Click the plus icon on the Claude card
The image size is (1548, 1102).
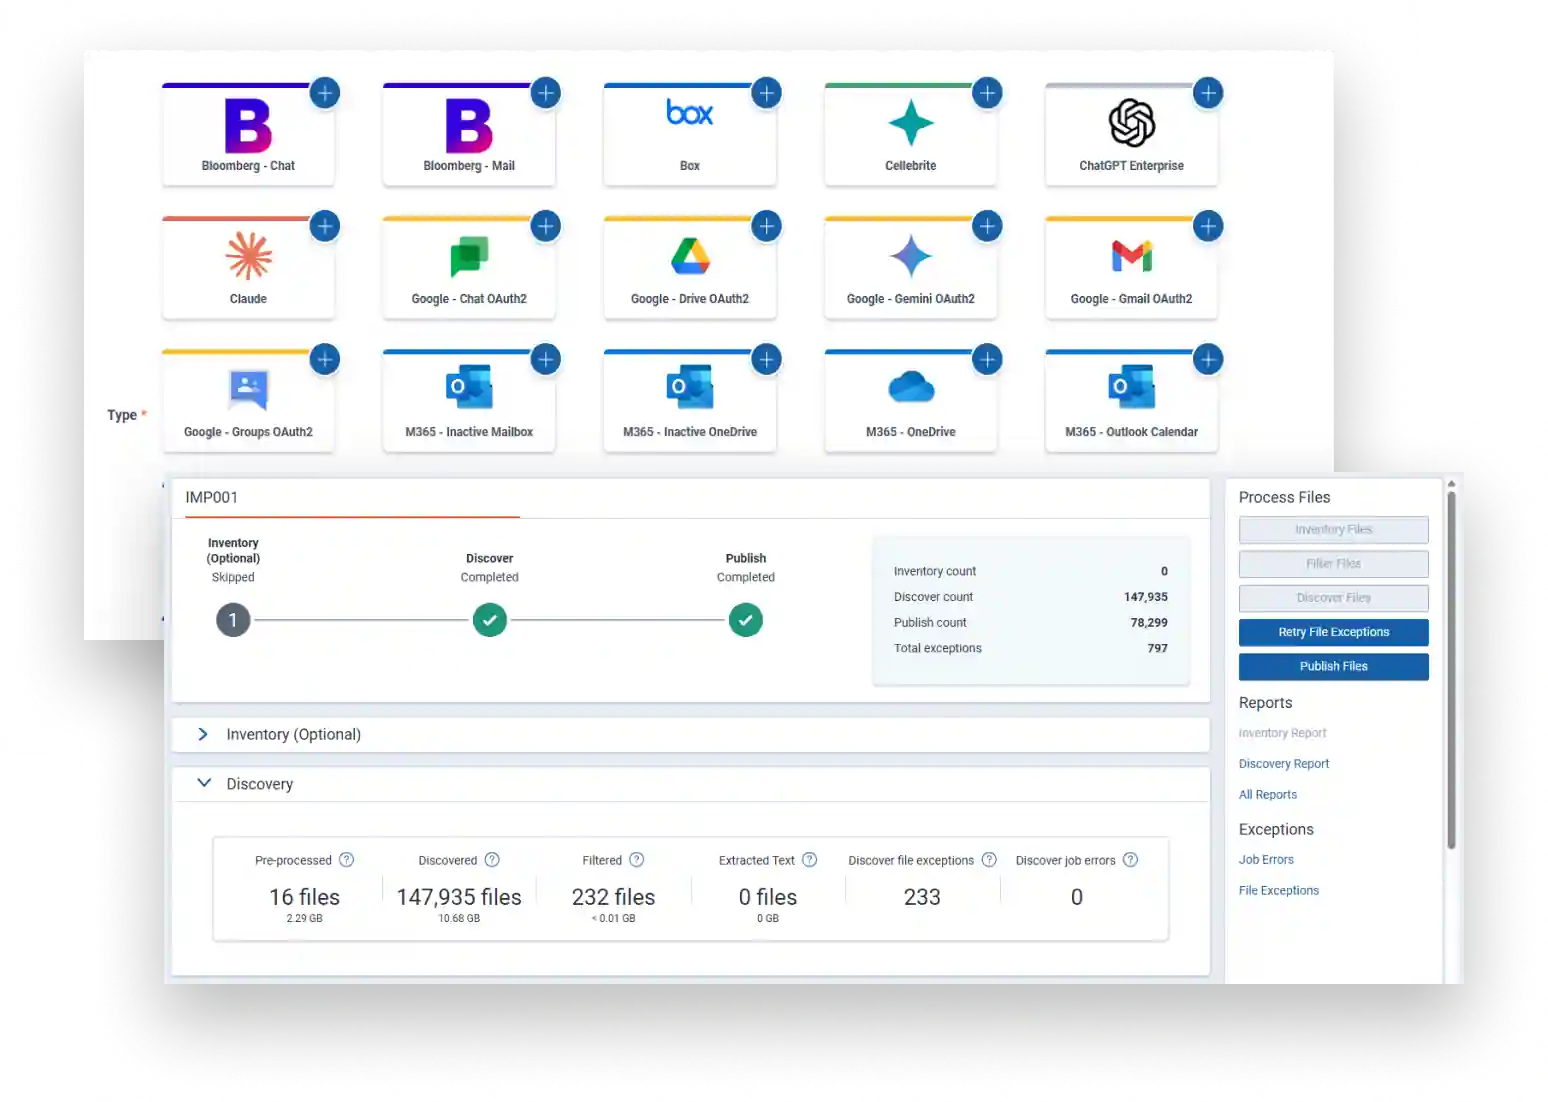tap(325, 226)
